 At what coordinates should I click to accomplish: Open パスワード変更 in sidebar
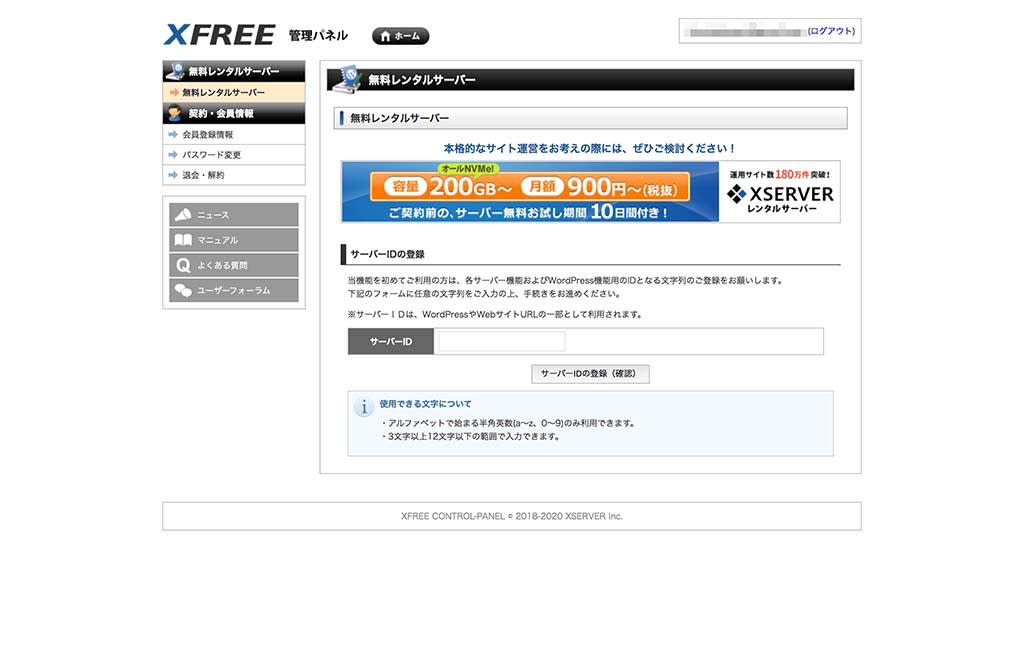234,155
